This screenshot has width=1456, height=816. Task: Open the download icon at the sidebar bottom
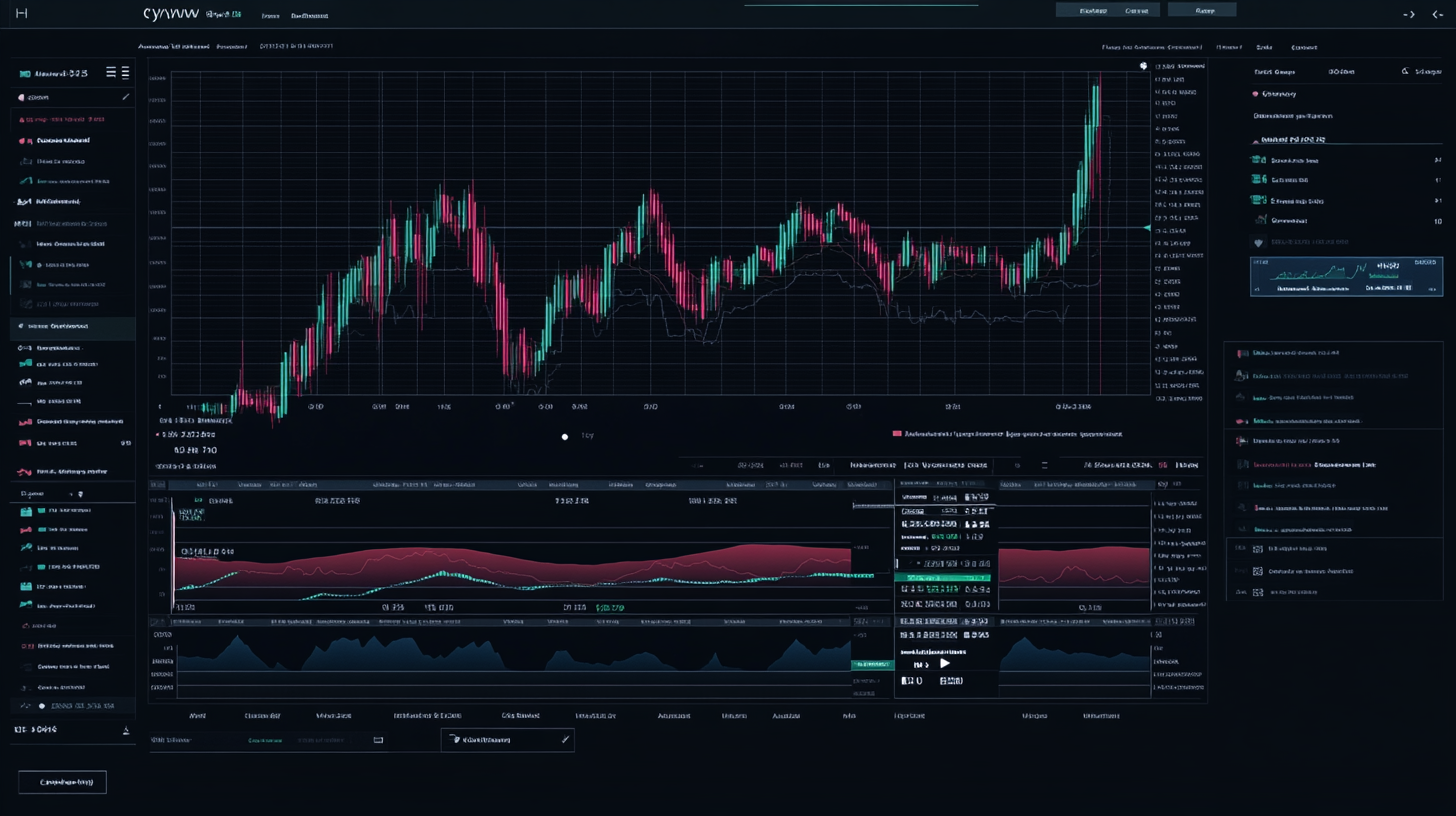[125, 731]
